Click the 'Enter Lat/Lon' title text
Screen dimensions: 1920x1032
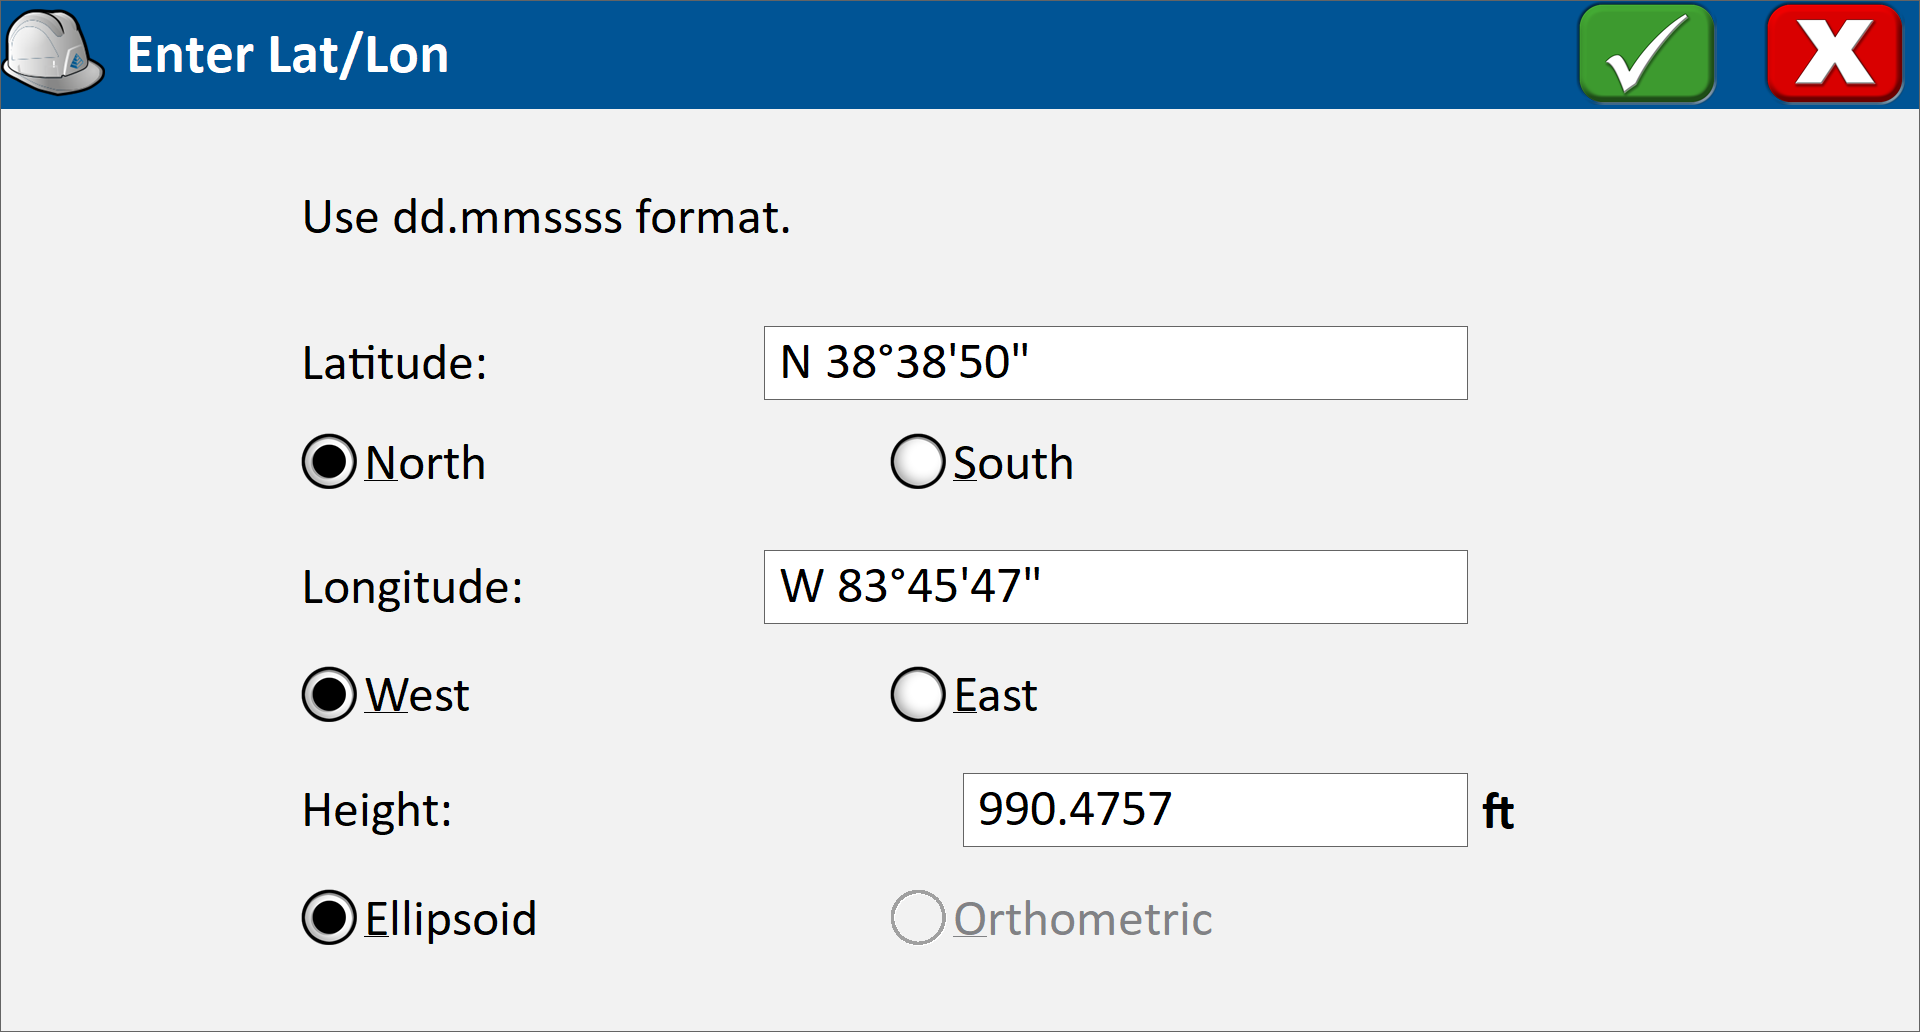(288, 55)
